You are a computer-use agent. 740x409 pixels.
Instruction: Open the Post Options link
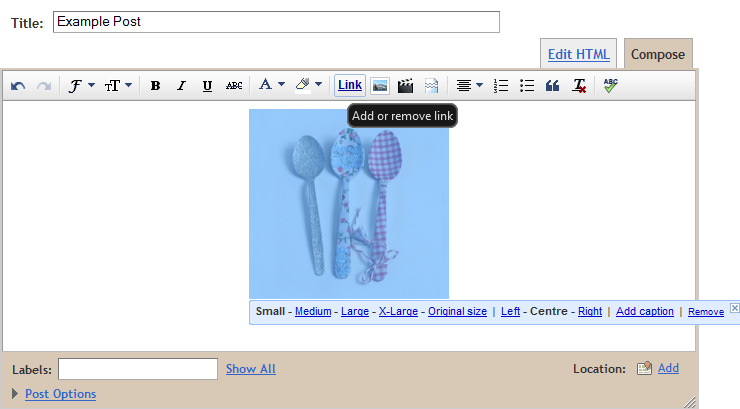(60, 394)
